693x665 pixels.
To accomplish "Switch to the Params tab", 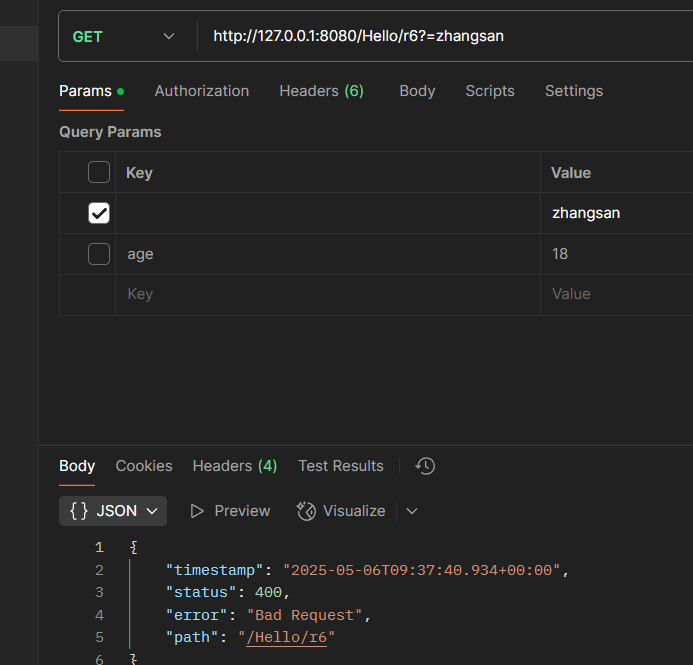I will (x=91, y=91).
